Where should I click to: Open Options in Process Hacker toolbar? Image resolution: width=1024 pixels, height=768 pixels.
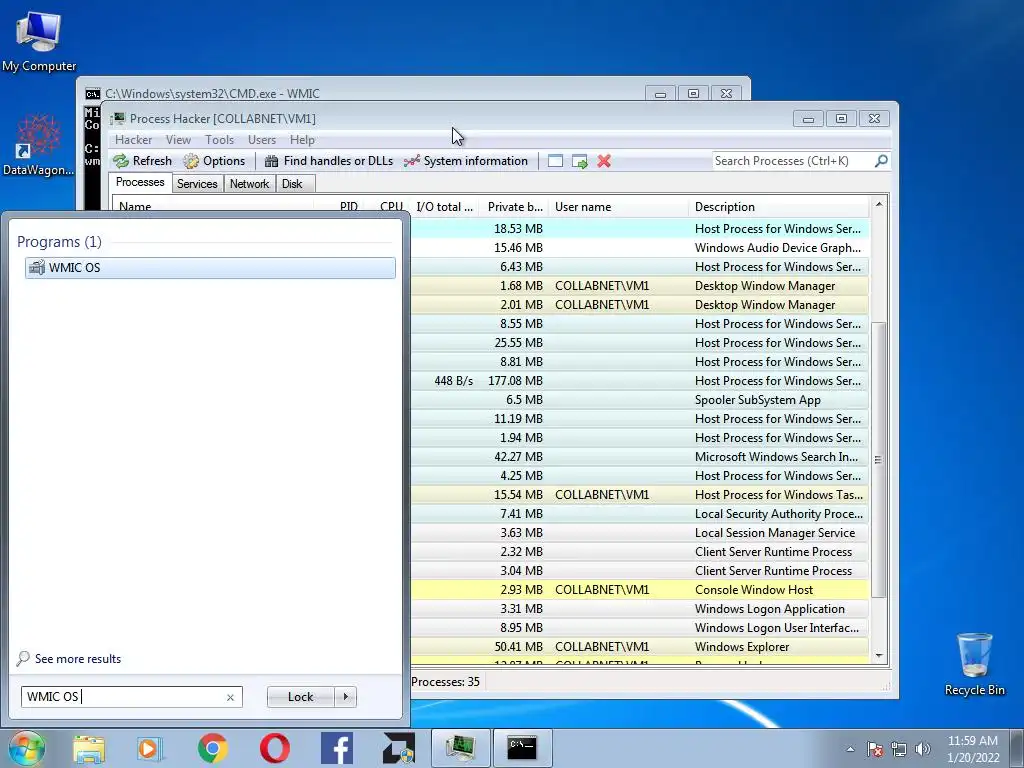[x=214, y=161]
